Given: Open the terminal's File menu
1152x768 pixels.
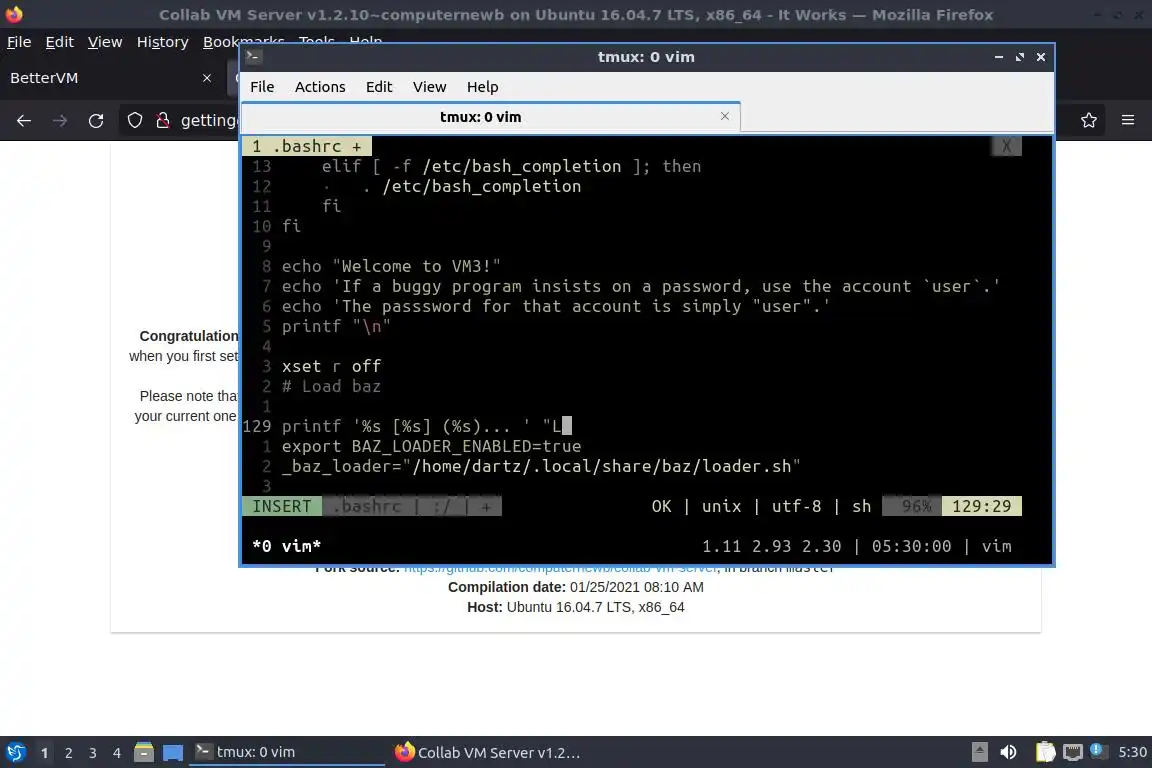Looking at the screenshot, I should pyautogui.click(x=262, y=87).
